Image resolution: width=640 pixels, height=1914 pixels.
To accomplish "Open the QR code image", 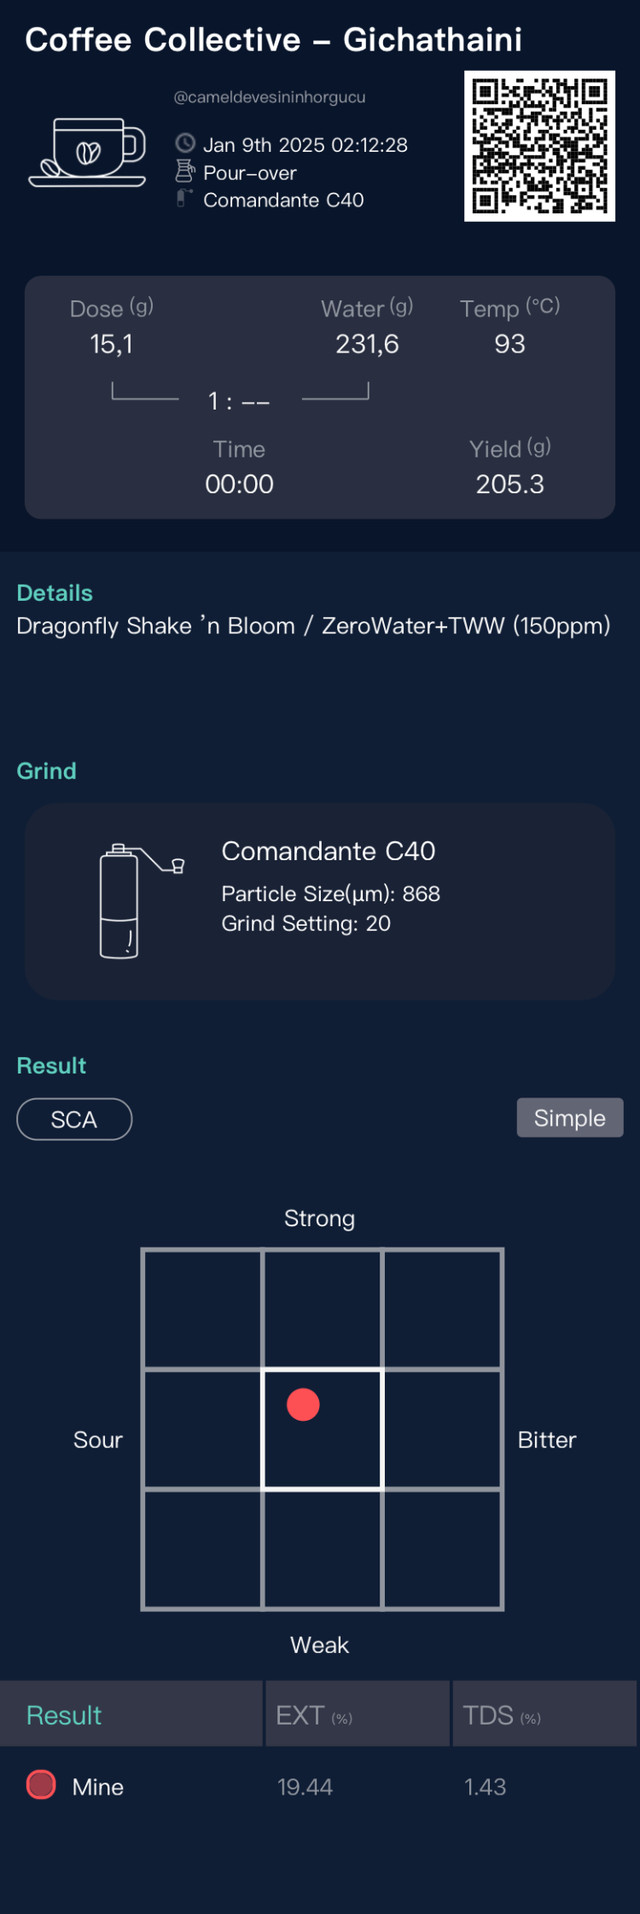I will pos(539,146).
